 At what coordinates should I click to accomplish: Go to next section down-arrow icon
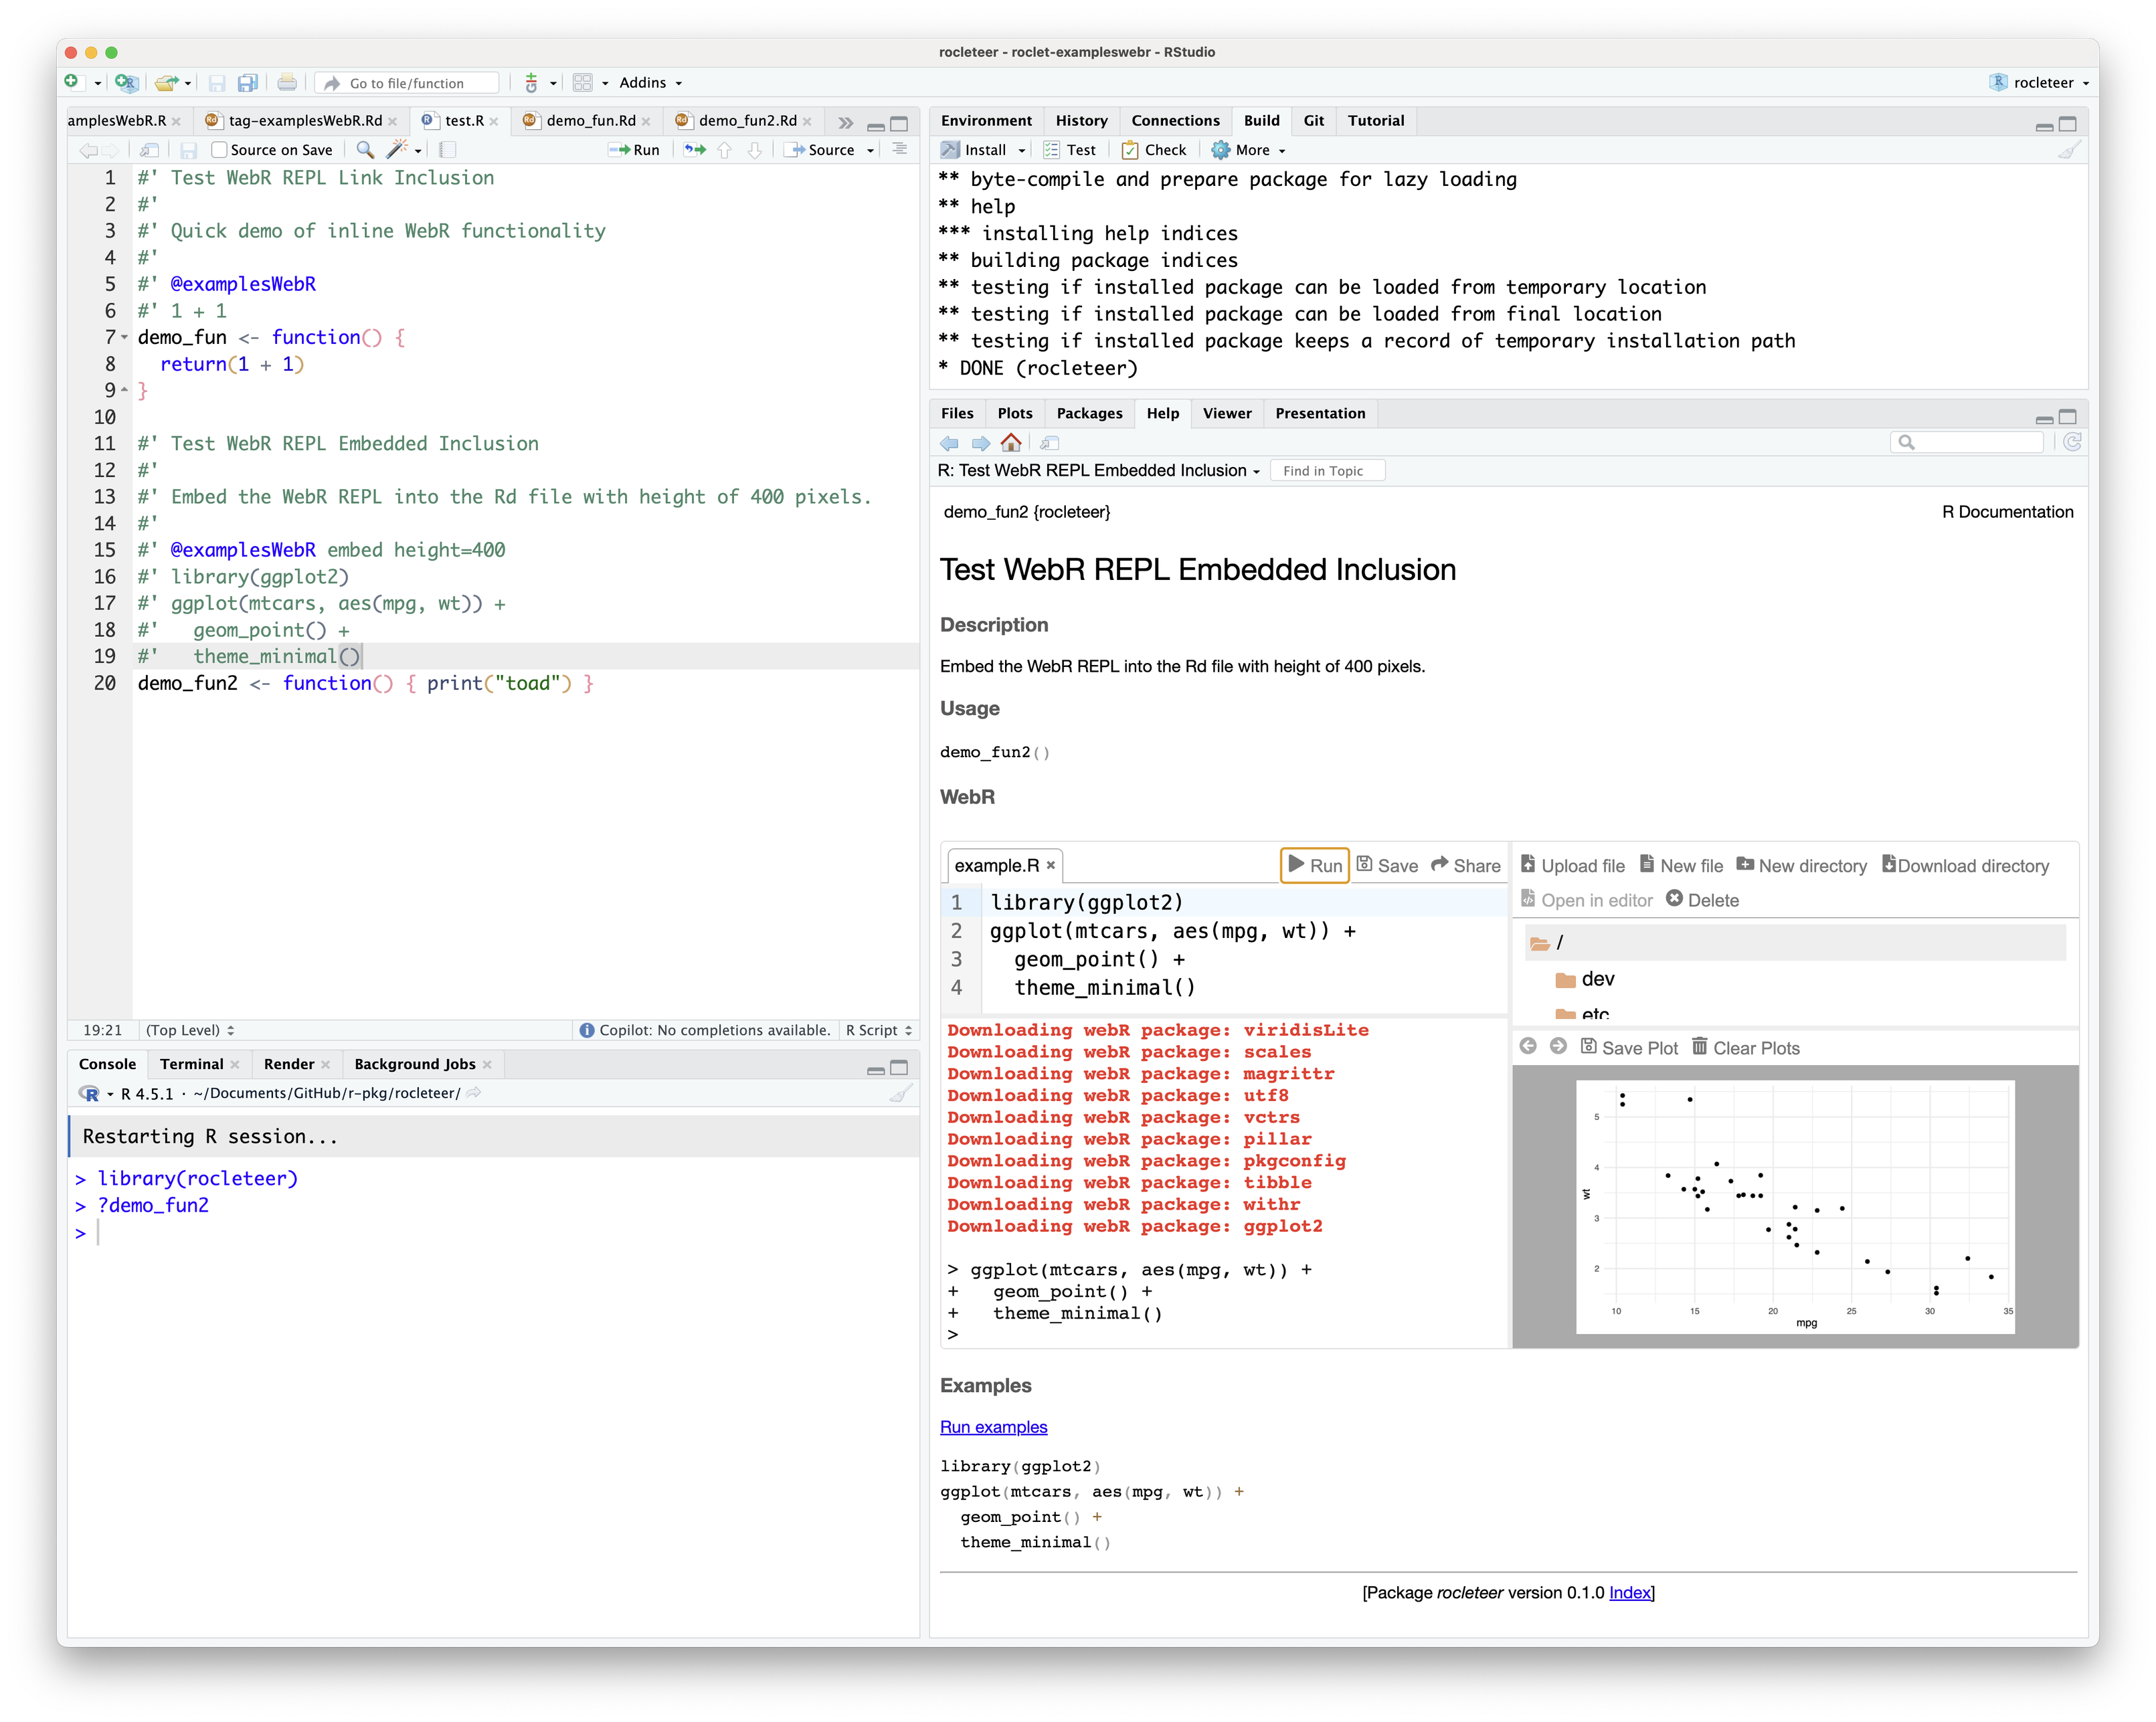coord(755,149)
